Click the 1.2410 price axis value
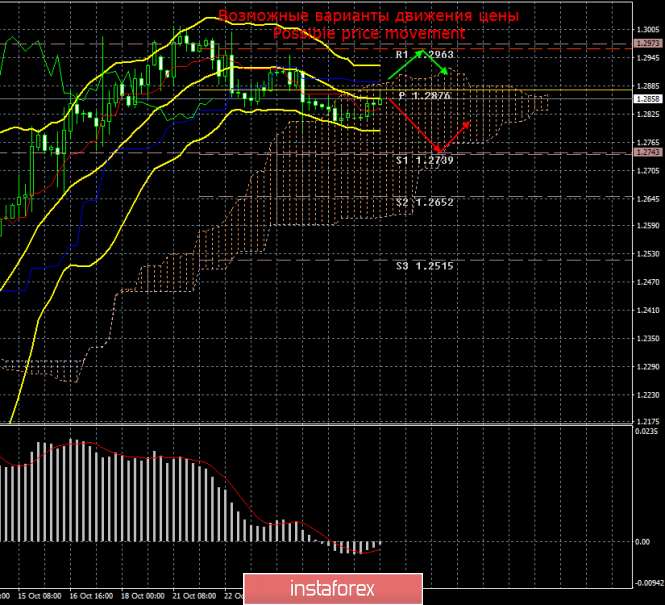Screen dimensions: 665x605 click(x=648, y=310)
